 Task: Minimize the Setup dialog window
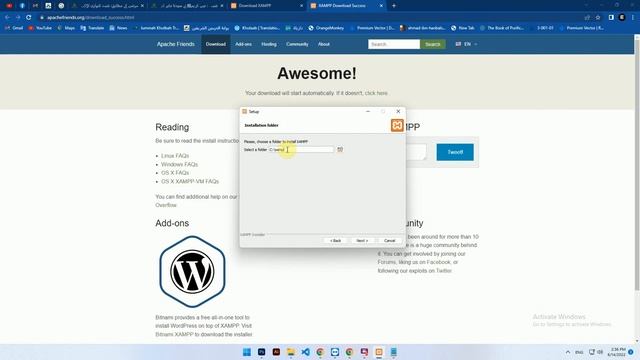tap(368, 111)
